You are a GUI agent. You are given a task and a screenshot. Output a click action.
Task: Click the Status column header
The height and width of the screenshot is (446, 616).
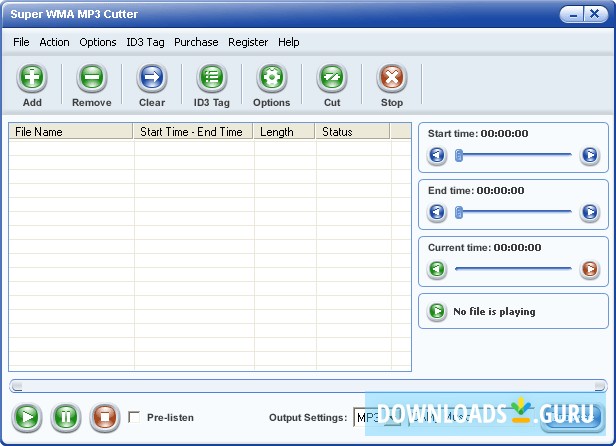coord(353,131)
